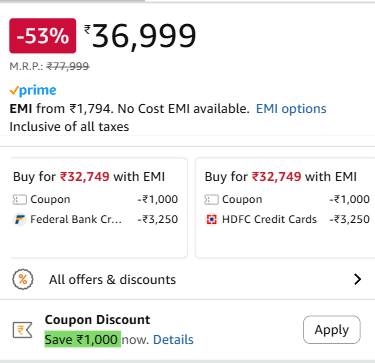Viewport: 375px width, 363px height.
Task: Click HDFC Credit Cards -₹3,250 discount line
Action: pyautogui.click(x=287, y=219)
